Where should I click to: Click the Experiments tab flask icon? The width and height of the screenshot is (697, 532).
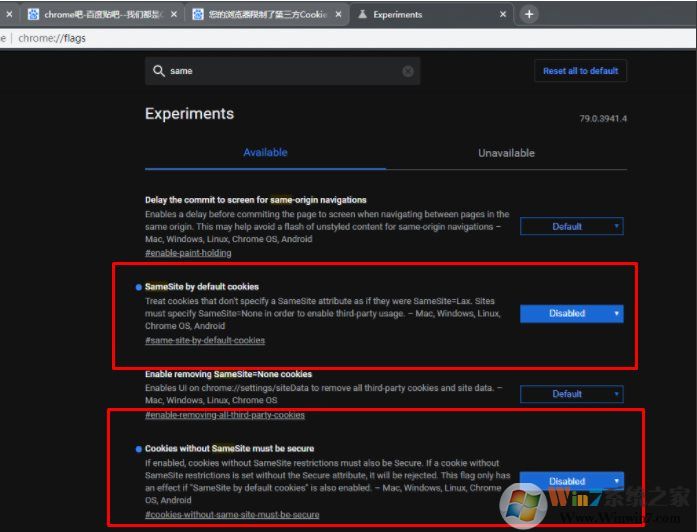click(361, 15)
